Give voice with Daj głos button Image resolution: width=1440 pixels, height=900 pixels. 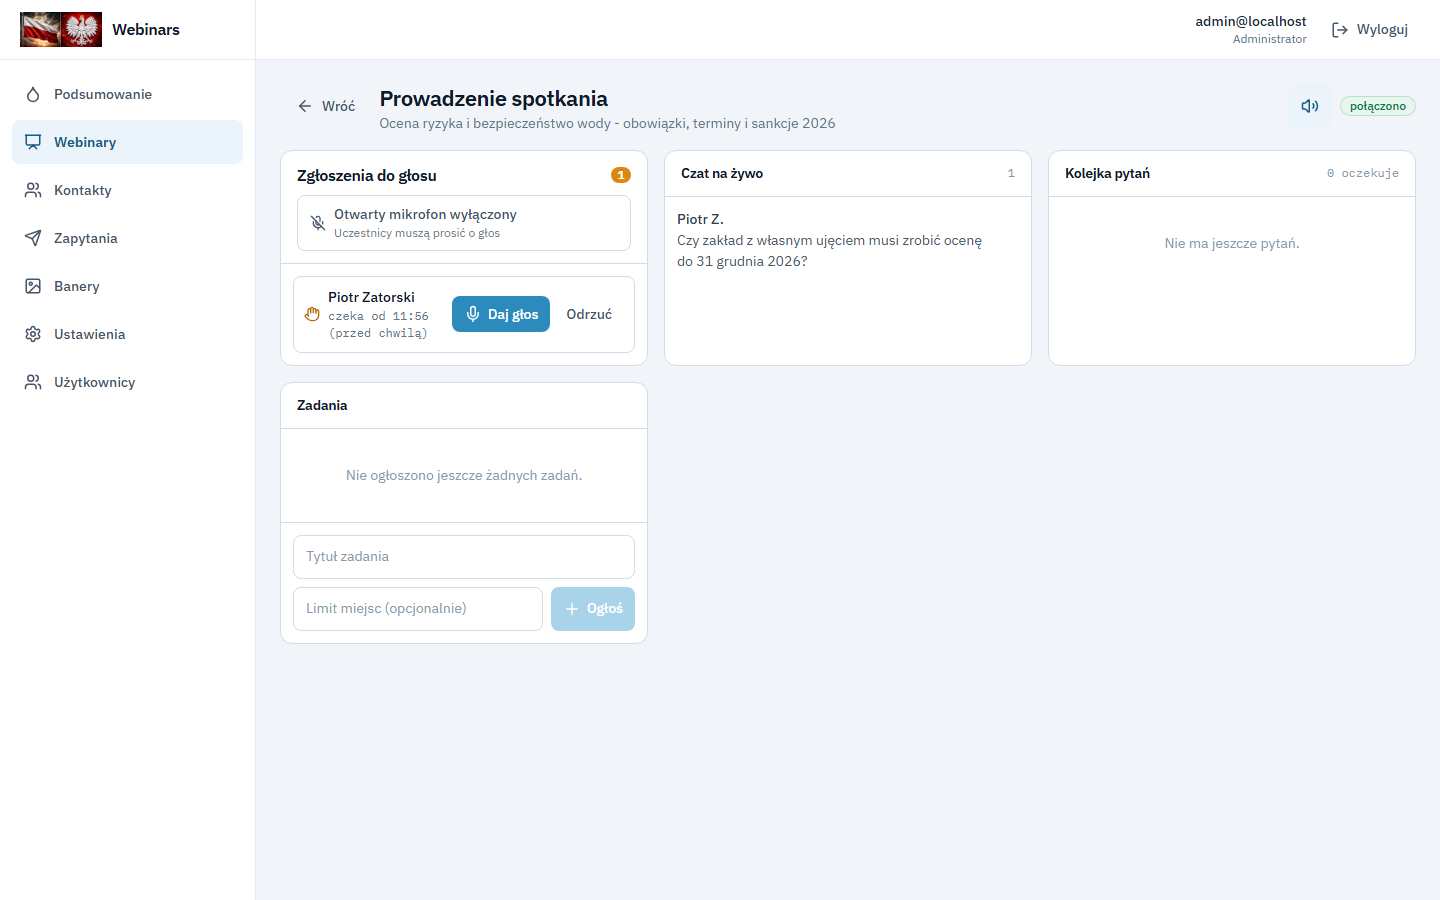tap(501, 314)
